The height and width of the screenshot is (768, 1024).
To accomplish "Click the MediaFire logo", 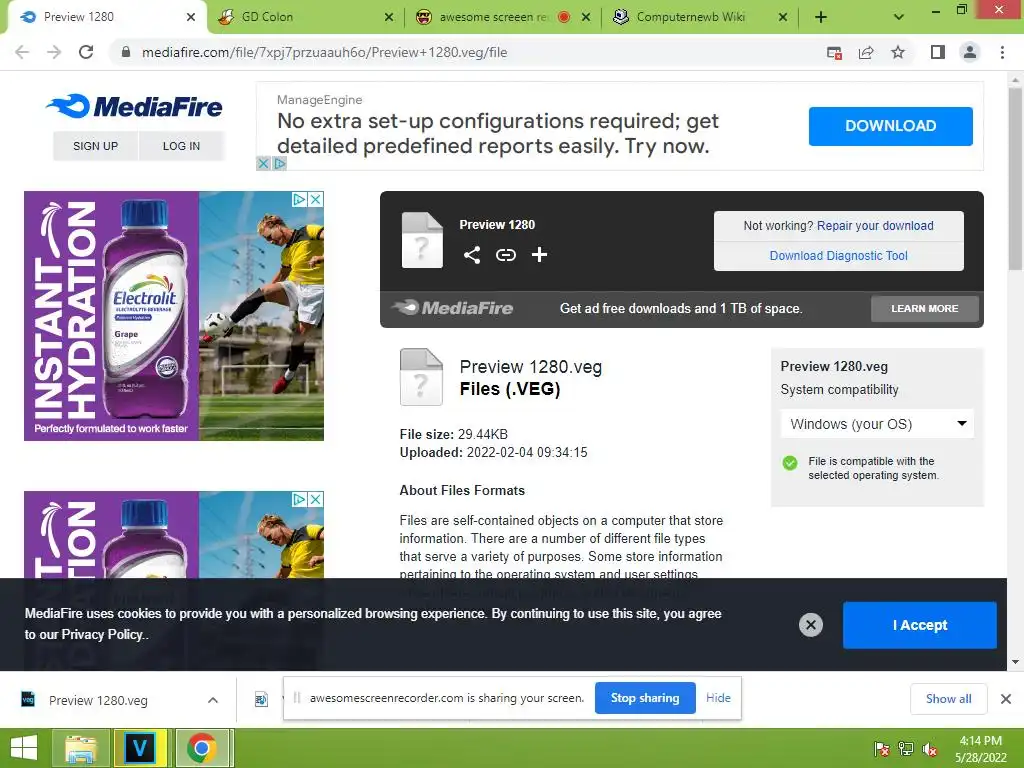I will coord(135,106).
